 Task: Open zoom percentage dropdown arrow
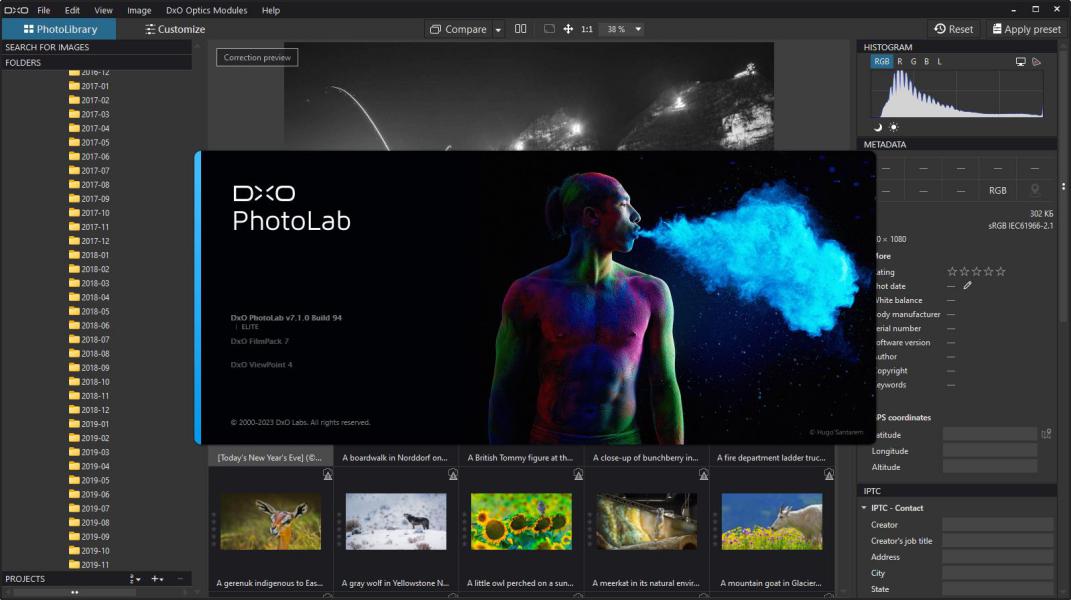(x=638, y=29)
